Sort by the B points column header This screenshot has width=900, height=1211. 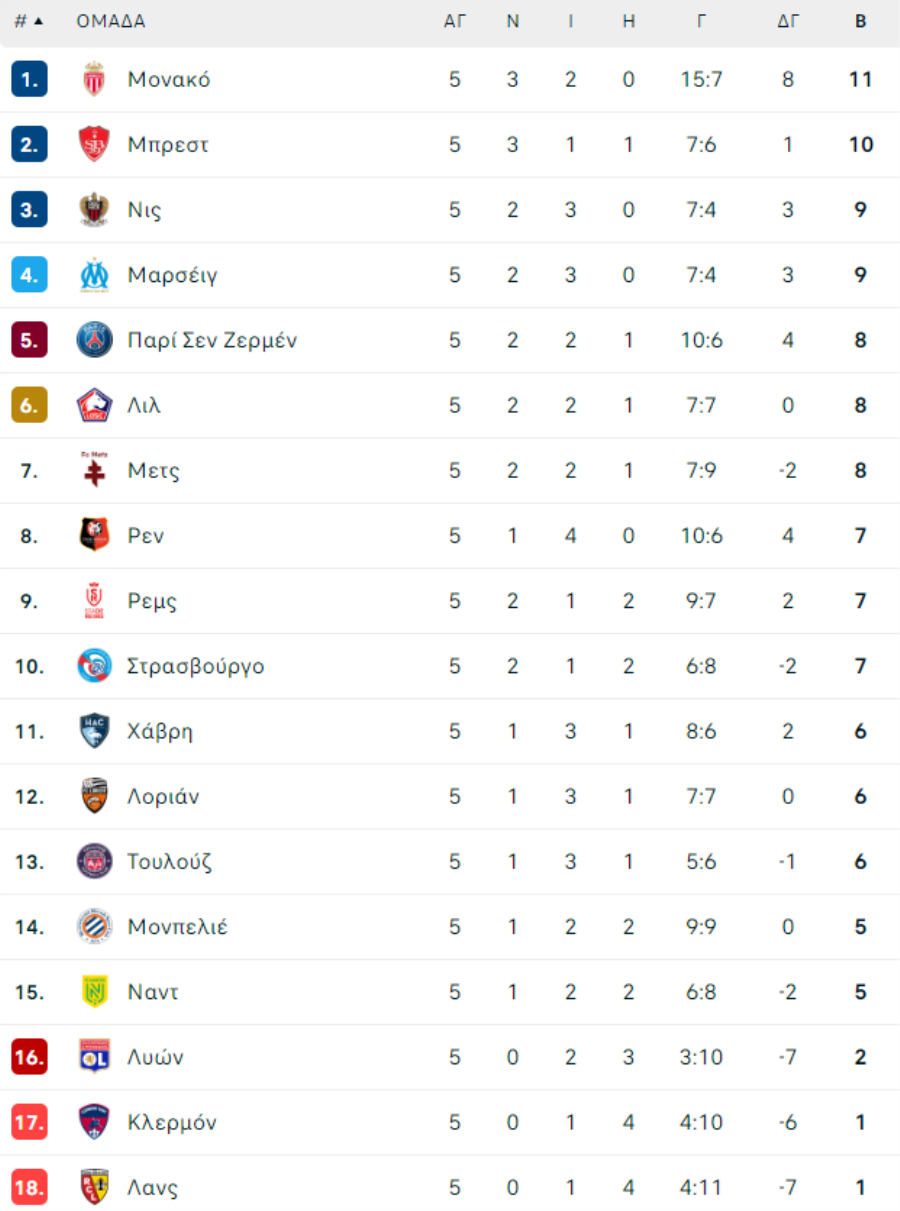pyautogui.click(x=860, y=21)
